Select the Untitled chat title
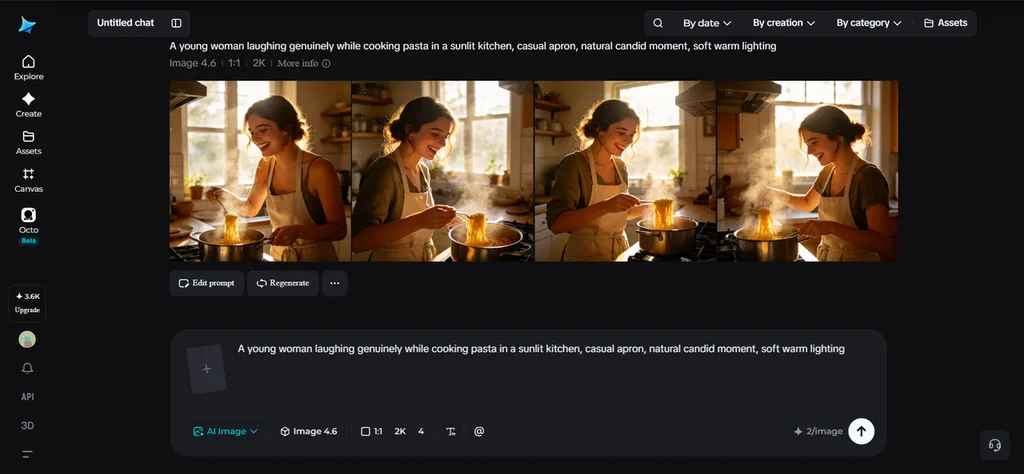Image resolution: width=1024 pixels, height=474 pixels. (125, 23)
